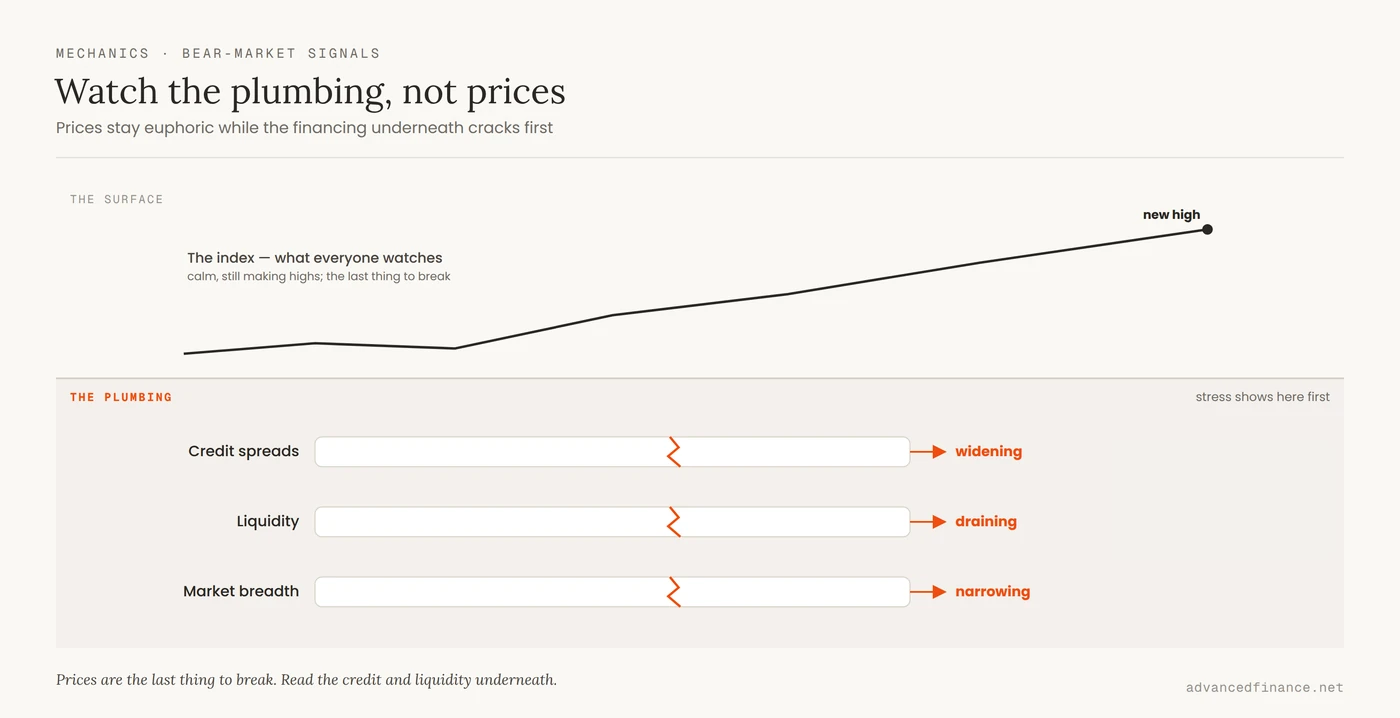
Task: Select the Market breadth label
Action: [x=241, y=591]
